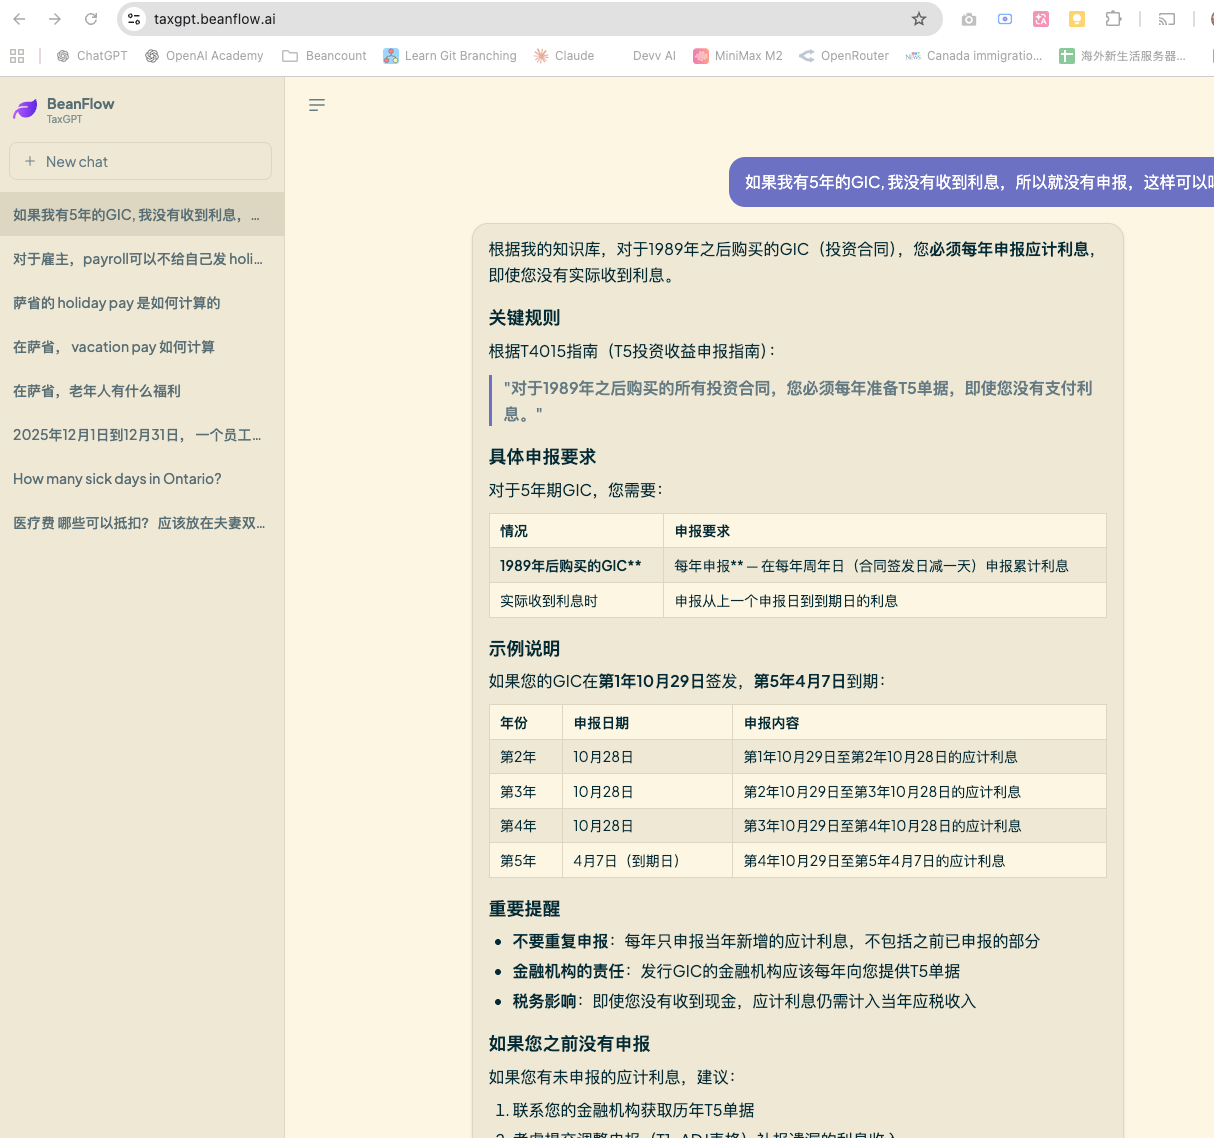The width and height of the screenshot is (1214, 1138).
Task: Click the site info icon in address bar
Action: click(x=135, y=19)
